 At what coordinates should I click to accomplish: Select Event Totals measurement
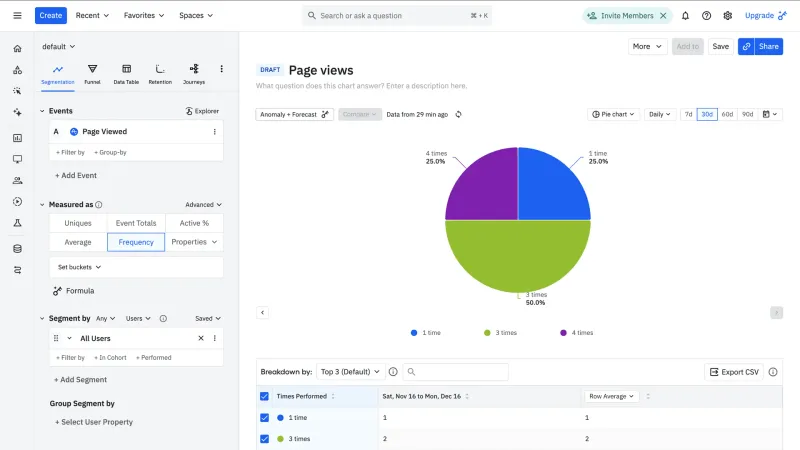[x=136, y=223]
